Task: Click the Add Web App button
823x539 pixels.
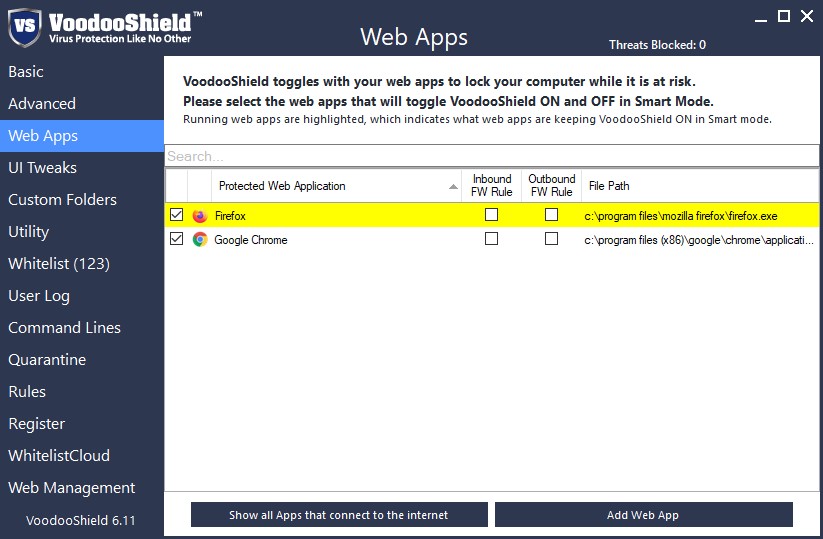Action: click(x=643, y=515)
